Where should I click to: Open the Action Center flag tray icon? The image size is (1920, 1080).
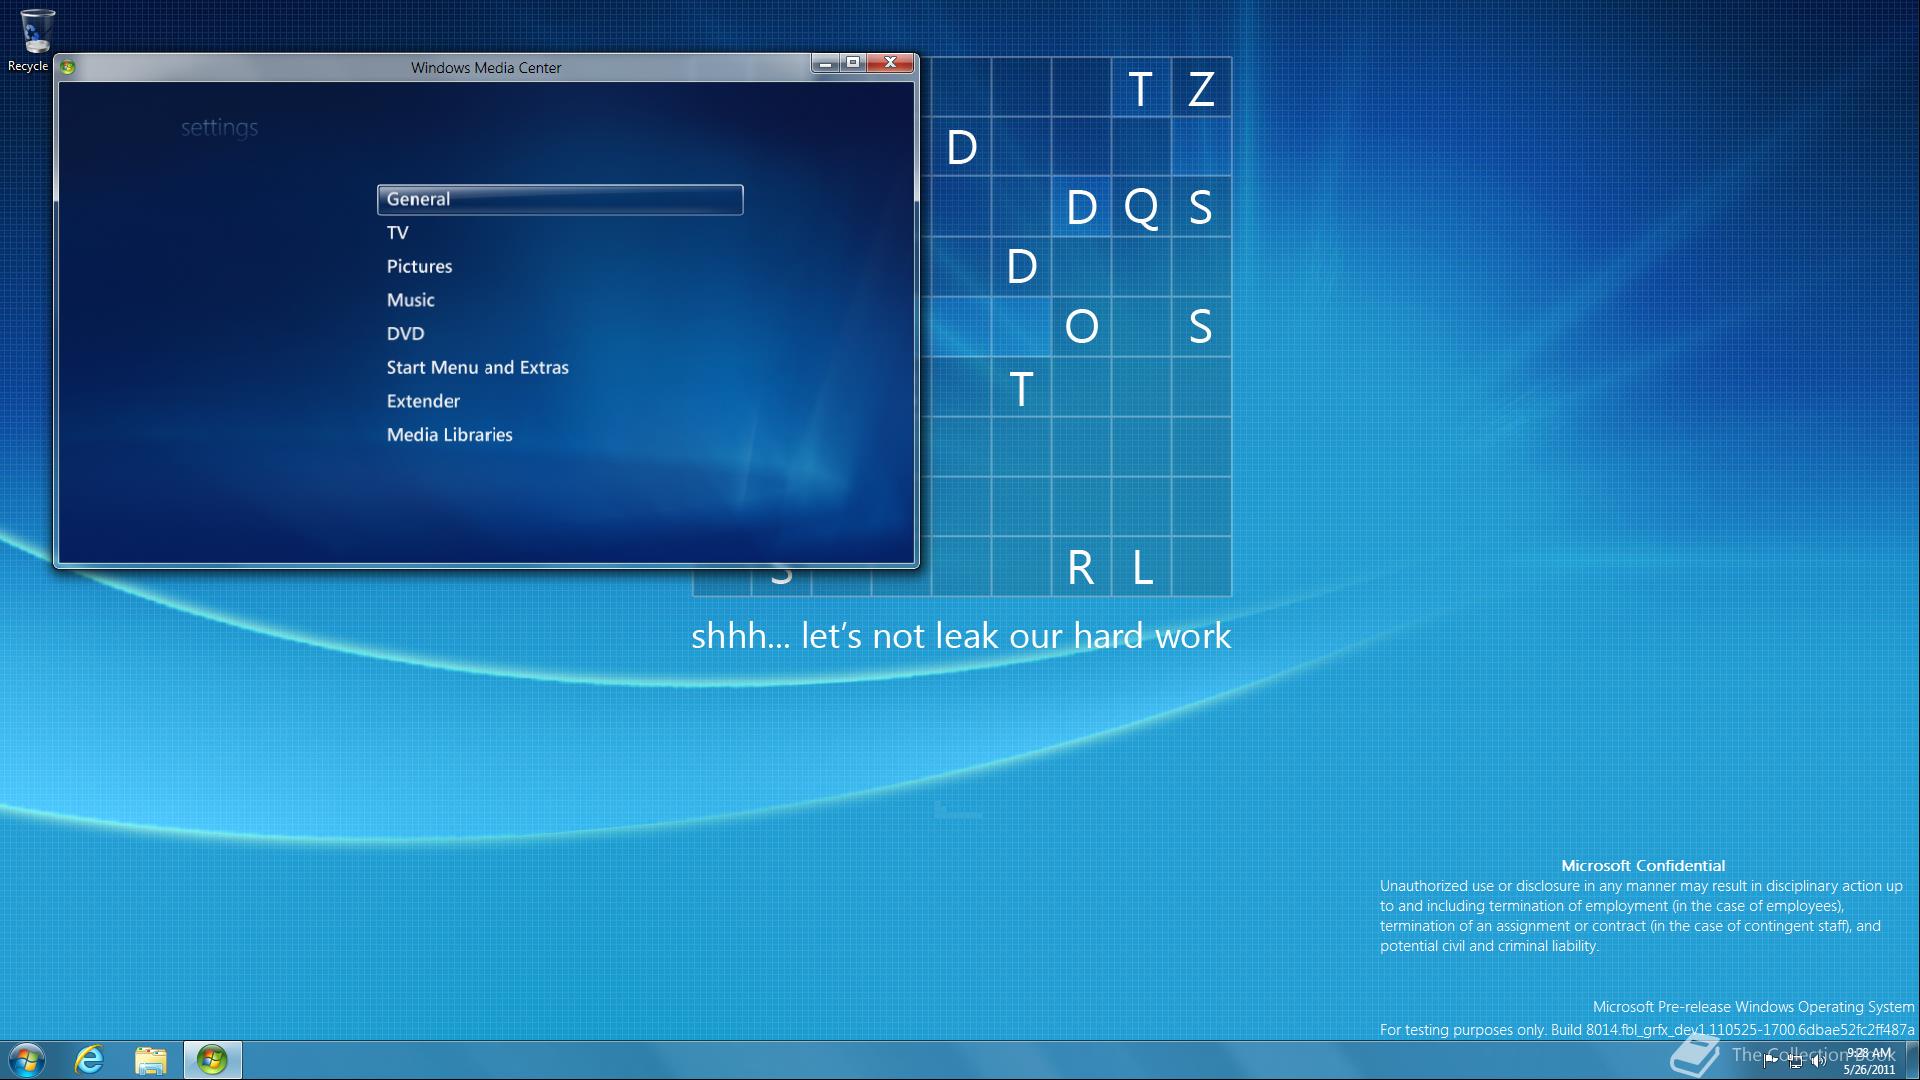point(1770,1061)
